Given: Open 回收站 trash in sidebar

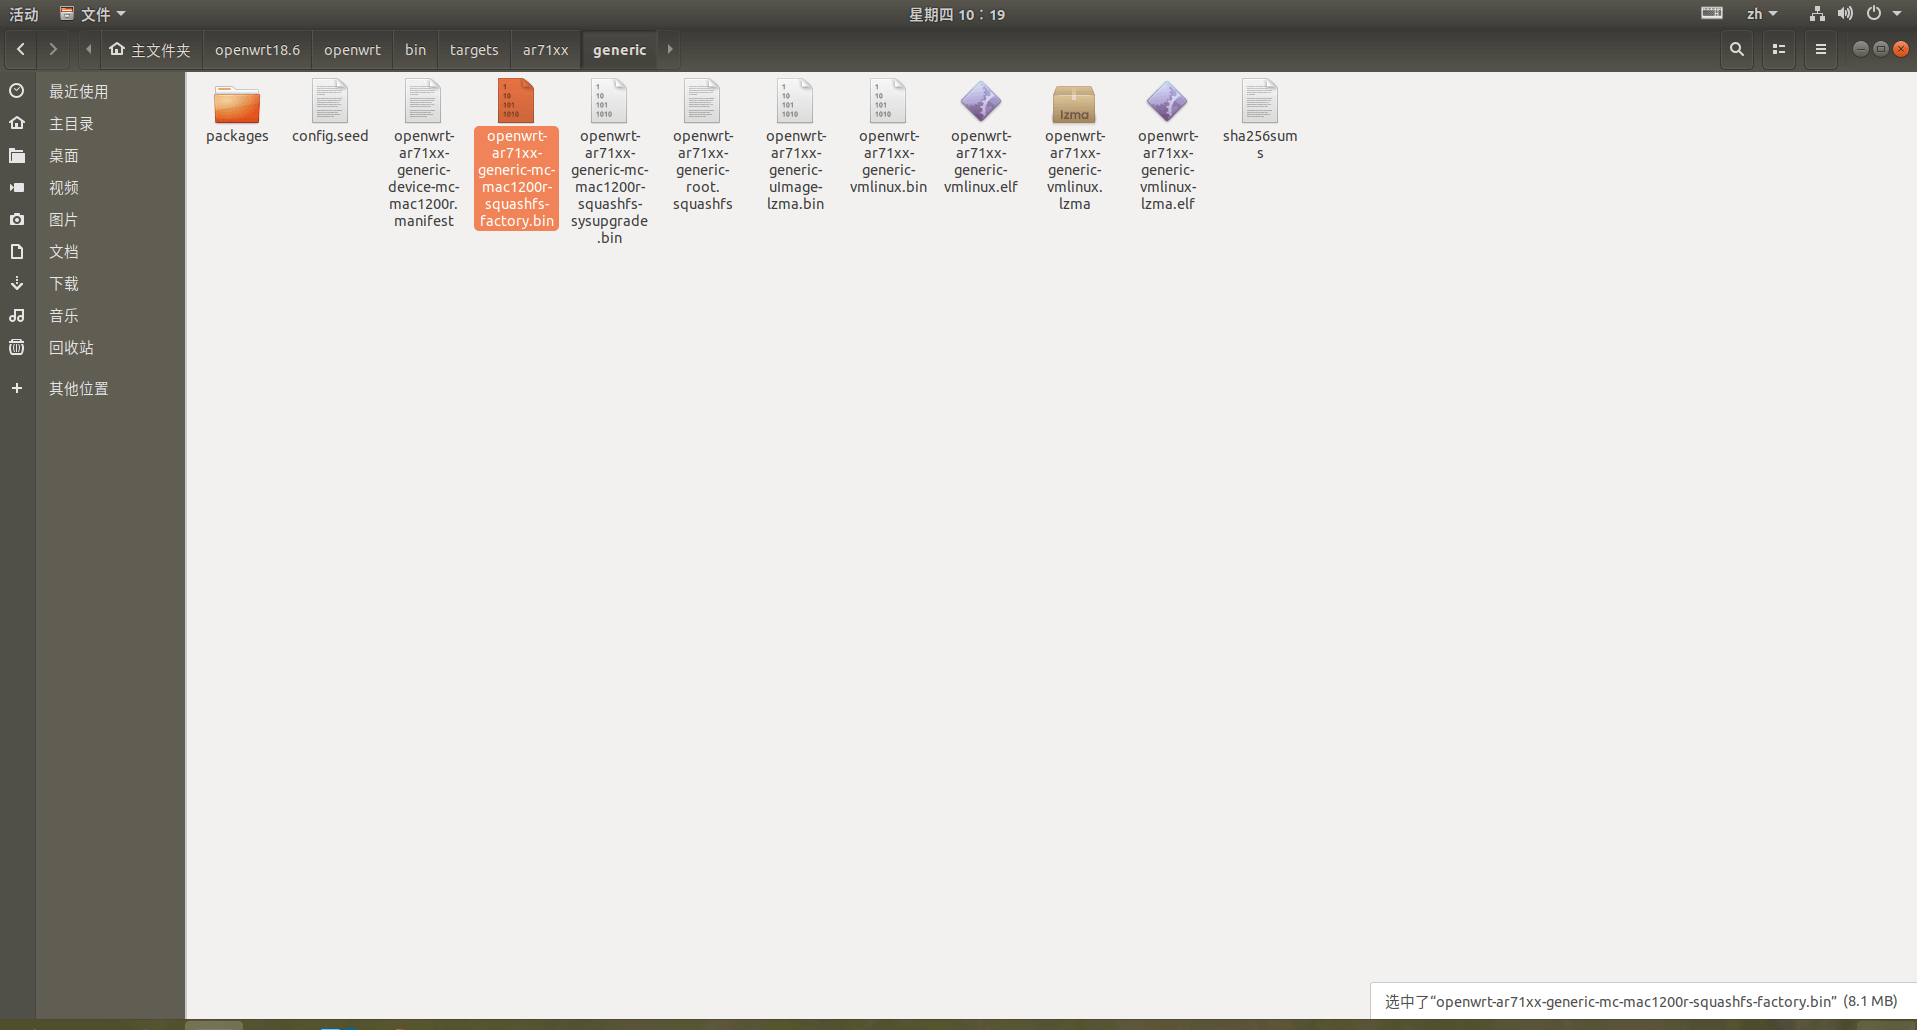Looking at the screenshot, I should tap(71, 348).
